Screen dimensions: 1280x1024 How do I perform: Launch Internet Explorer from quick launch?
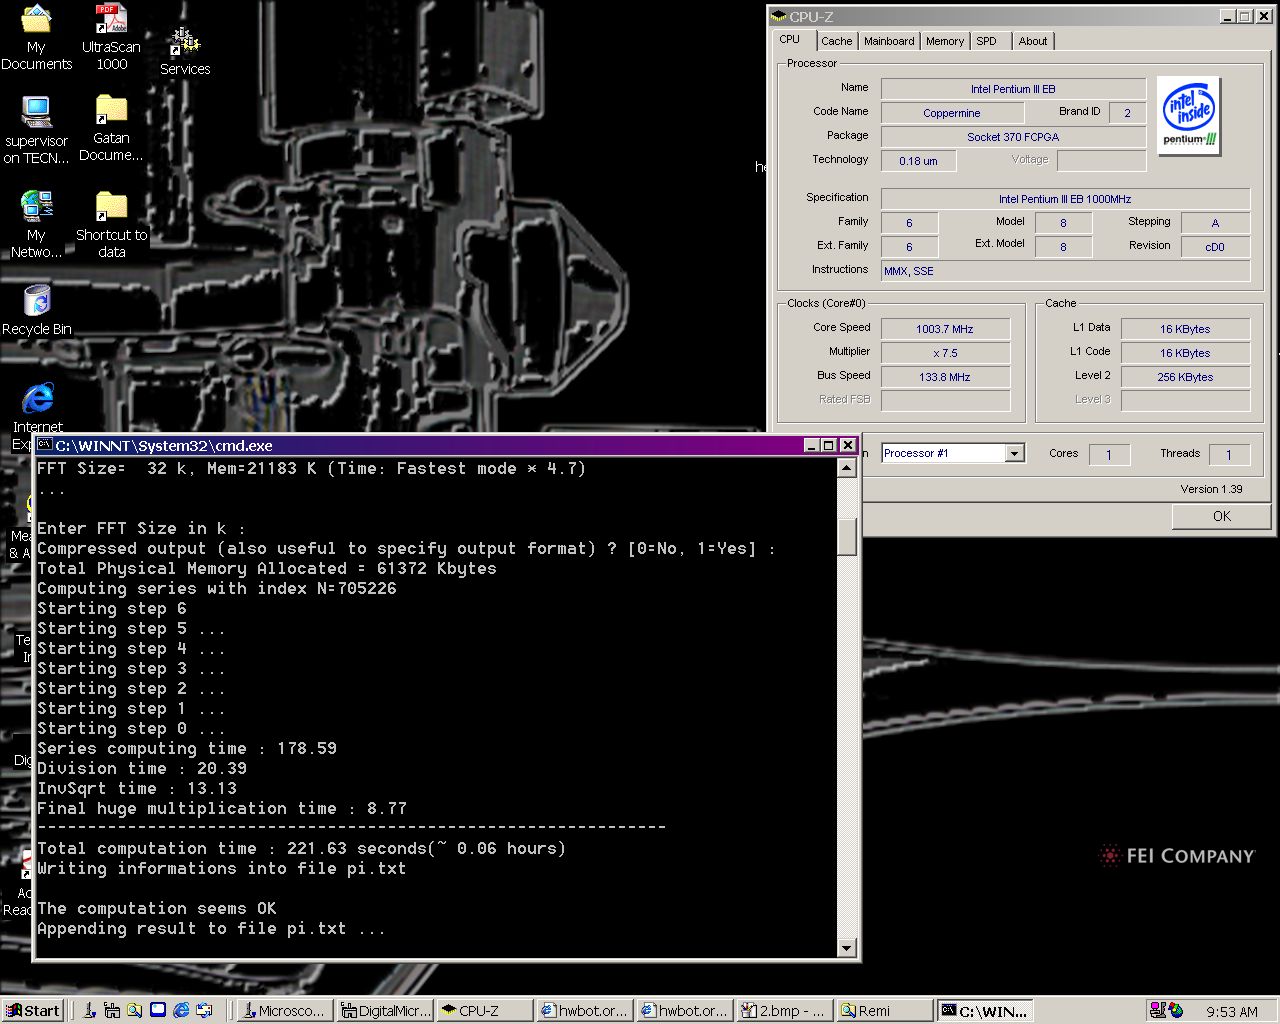[181, 1011]
